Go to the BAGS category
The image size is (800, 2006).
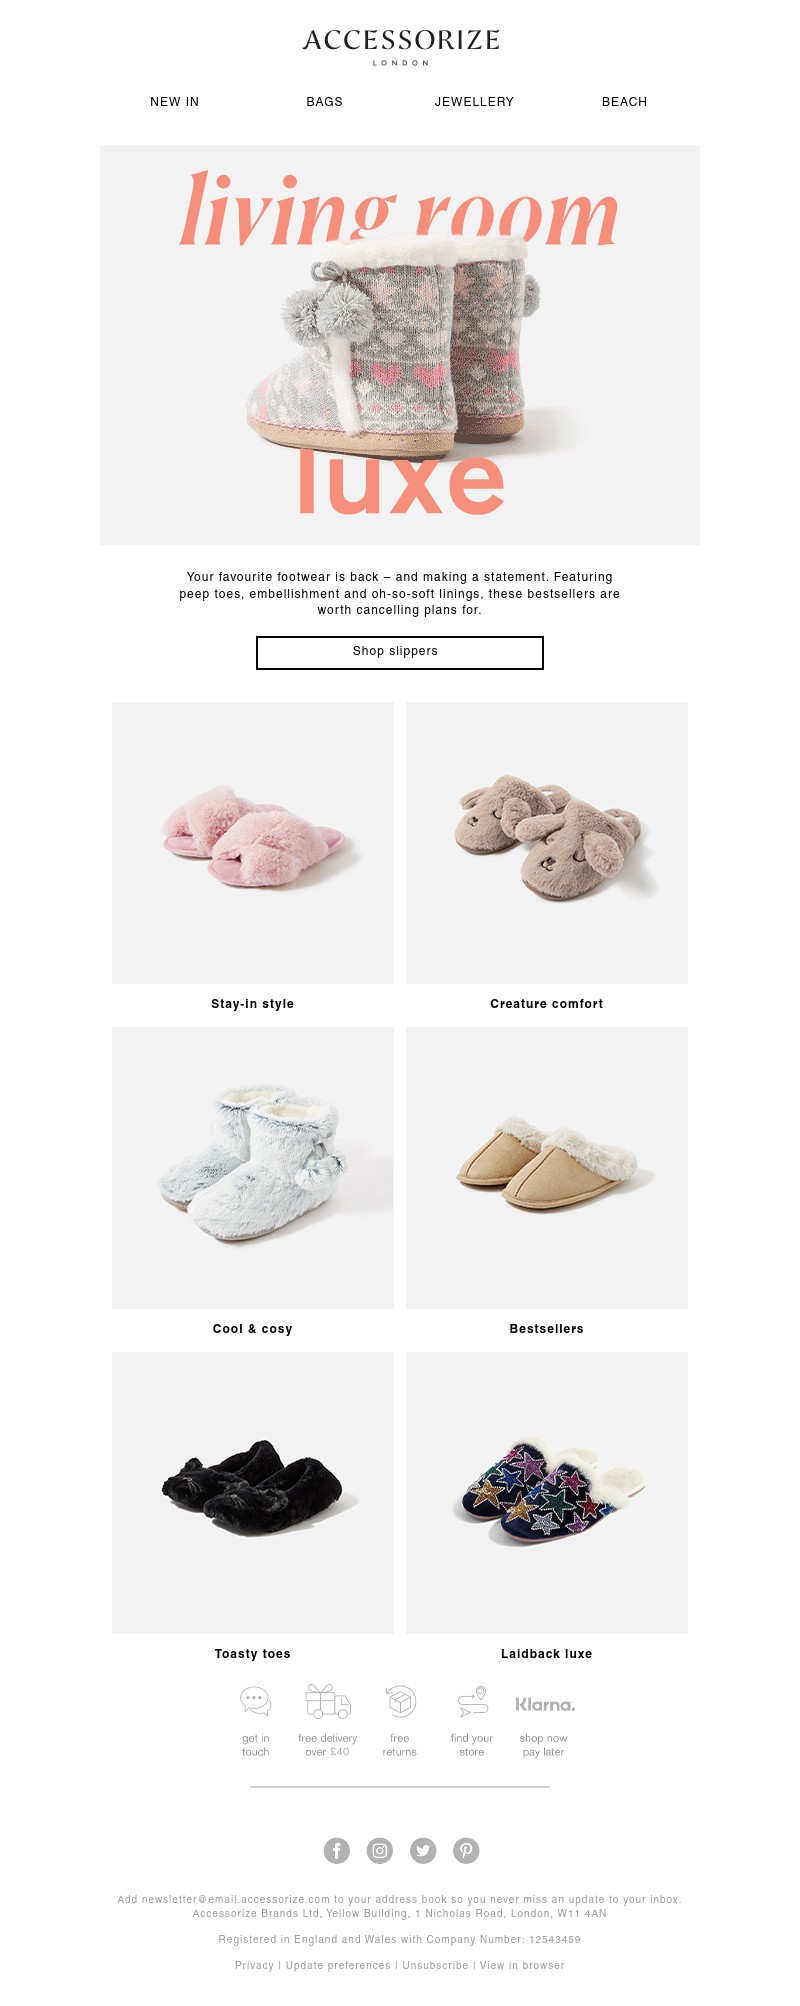325,102
